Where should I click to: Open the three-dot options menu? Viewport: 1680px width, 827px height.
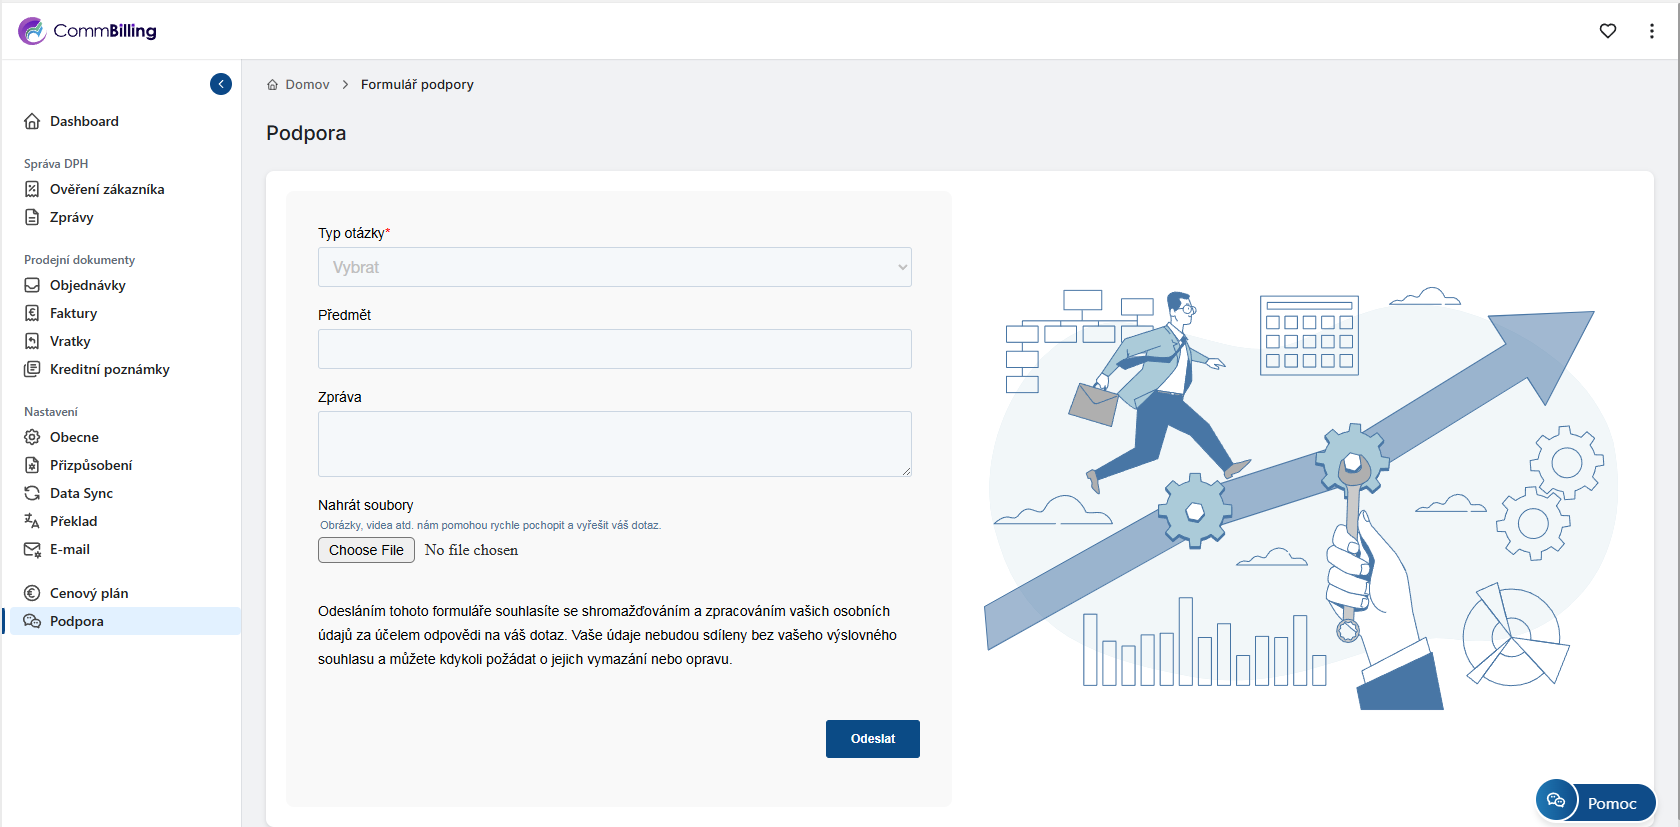coord(1651,31)
